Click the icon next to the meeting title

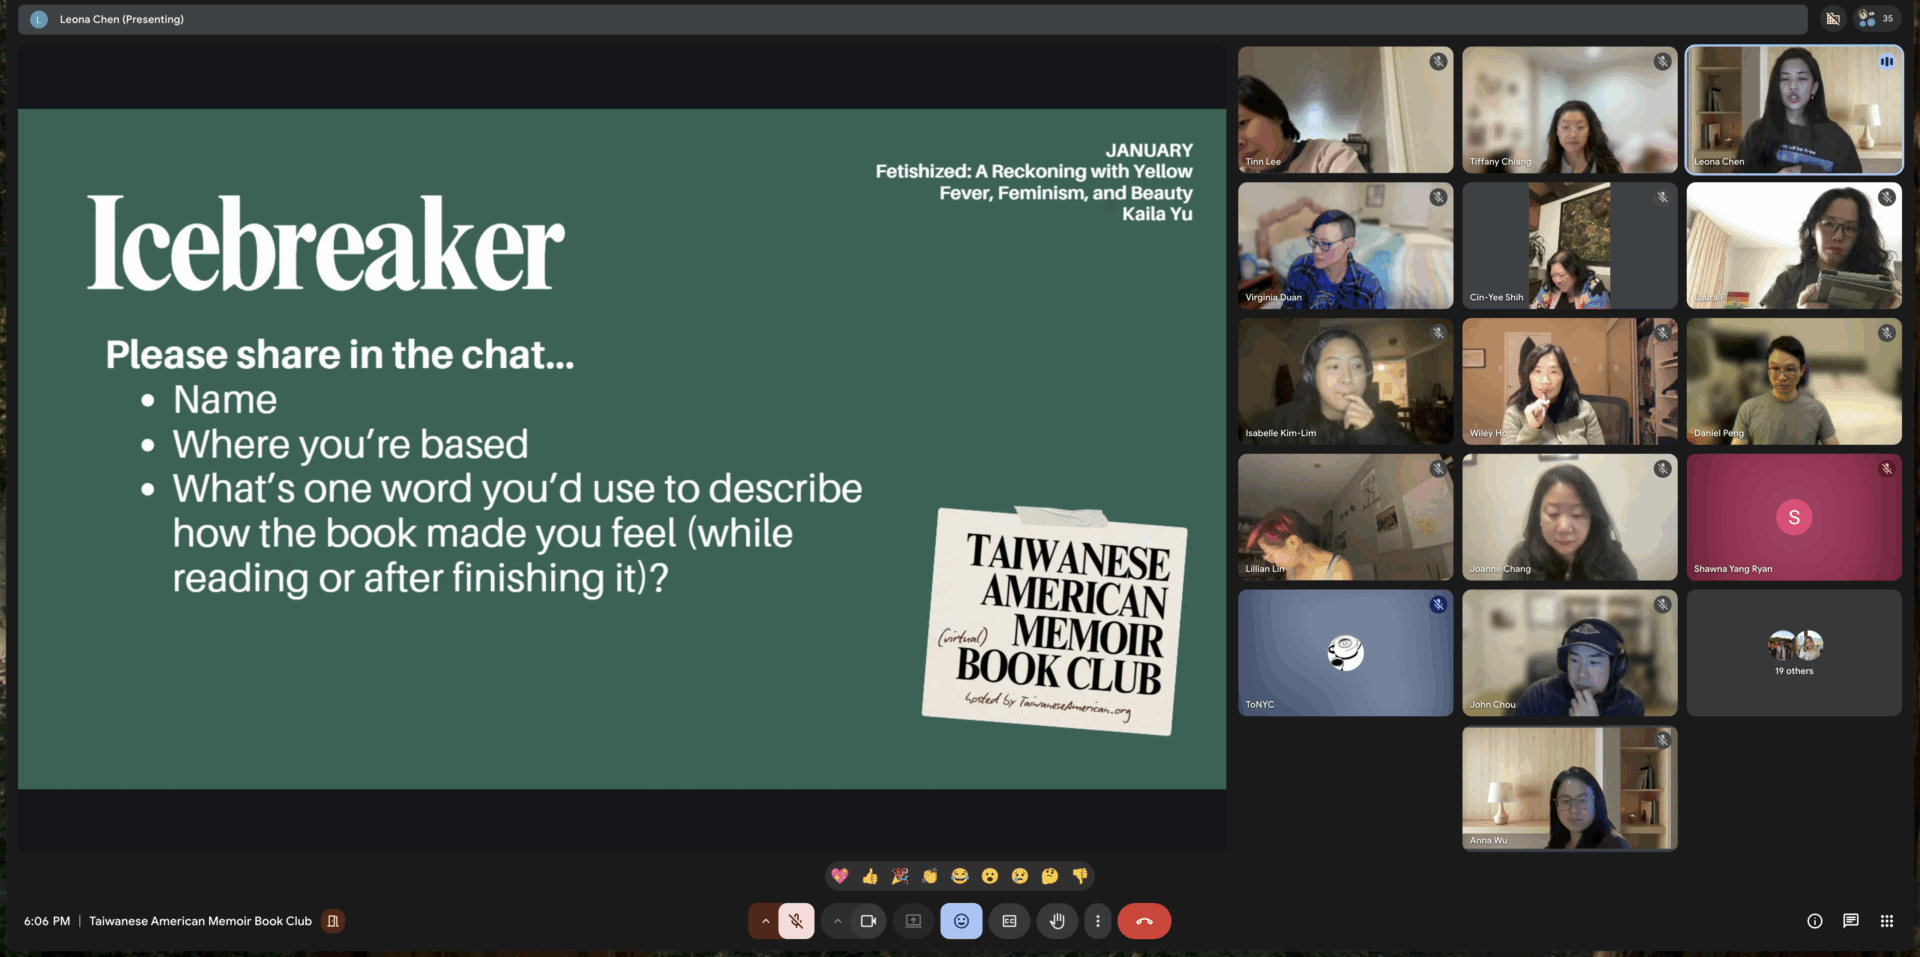[333, 921]
